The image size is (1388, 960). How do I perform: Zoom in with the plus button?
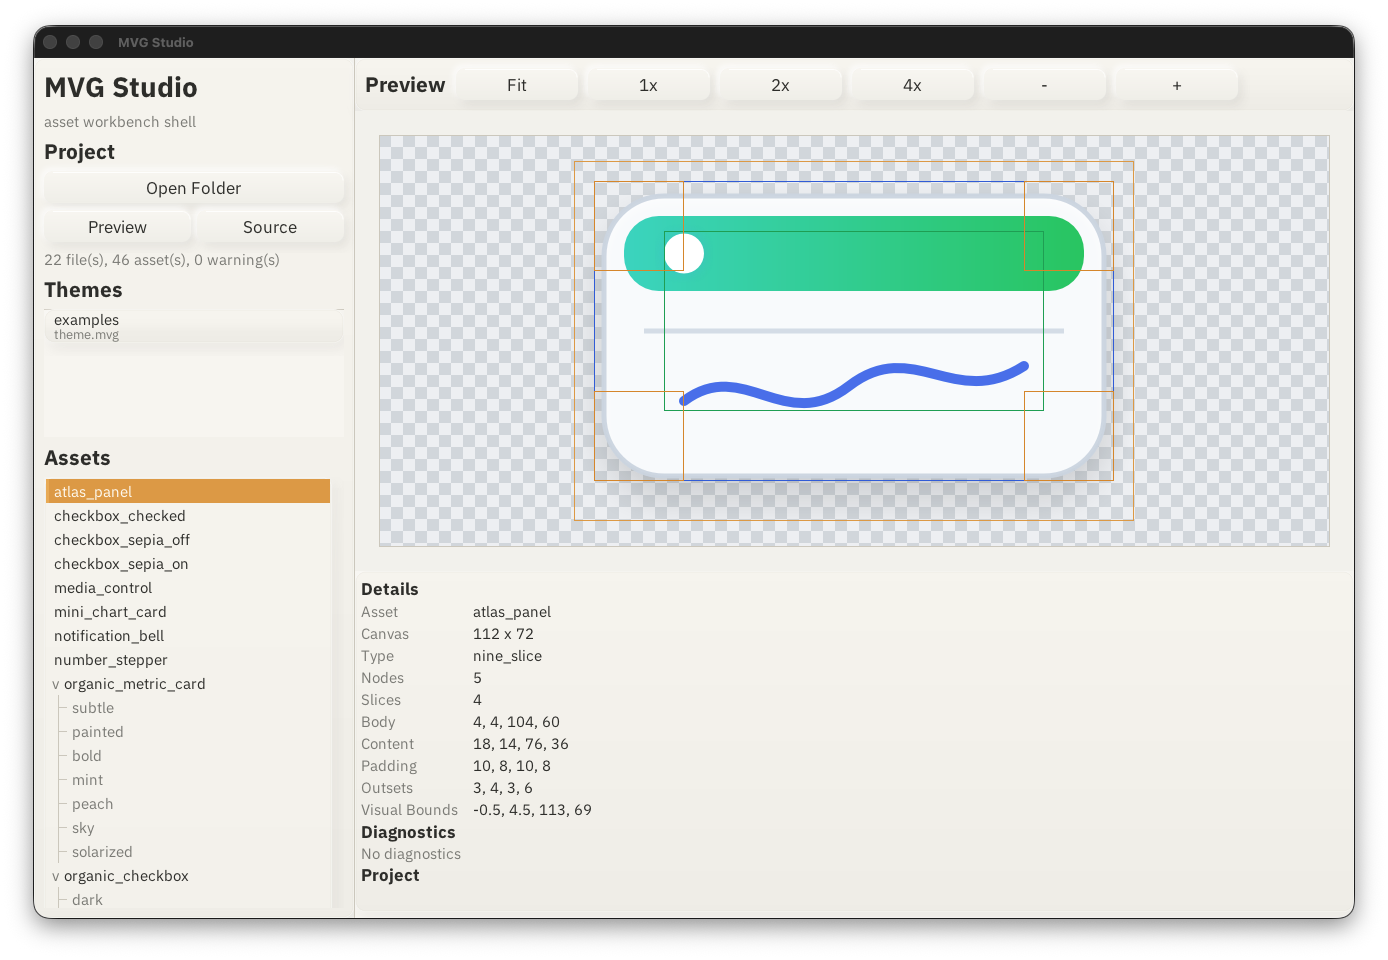1176,85
